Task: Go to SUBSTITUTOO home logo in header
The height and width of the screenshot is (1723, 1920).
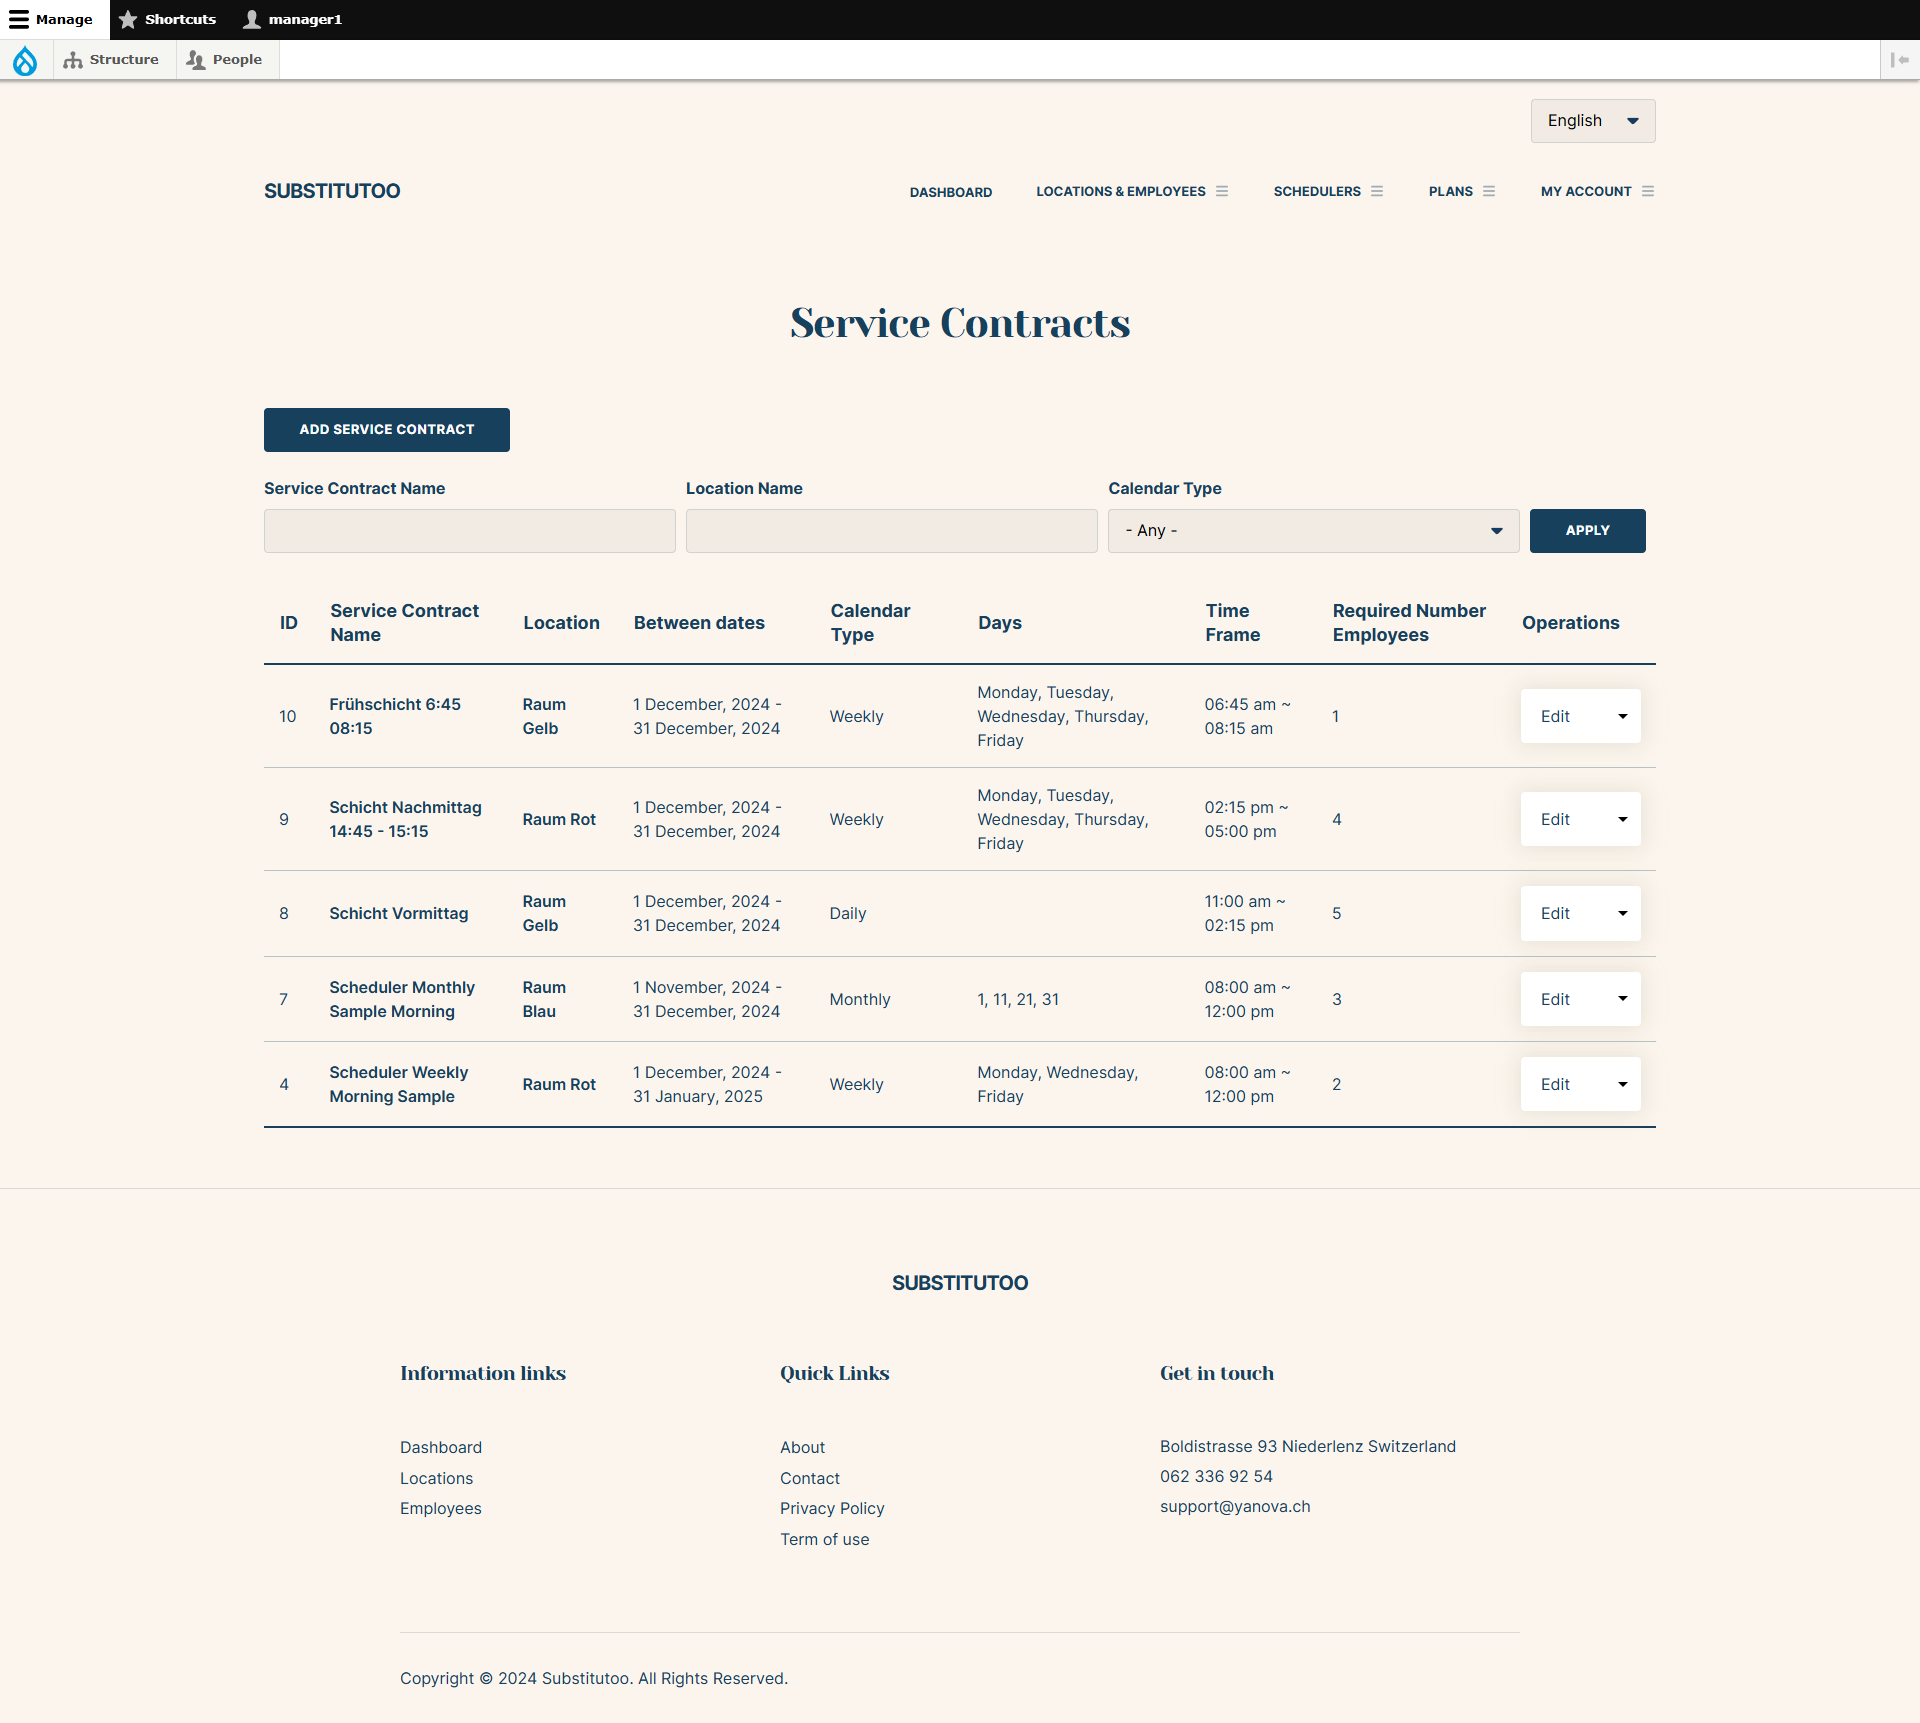Action: click(x=332, y=191)
